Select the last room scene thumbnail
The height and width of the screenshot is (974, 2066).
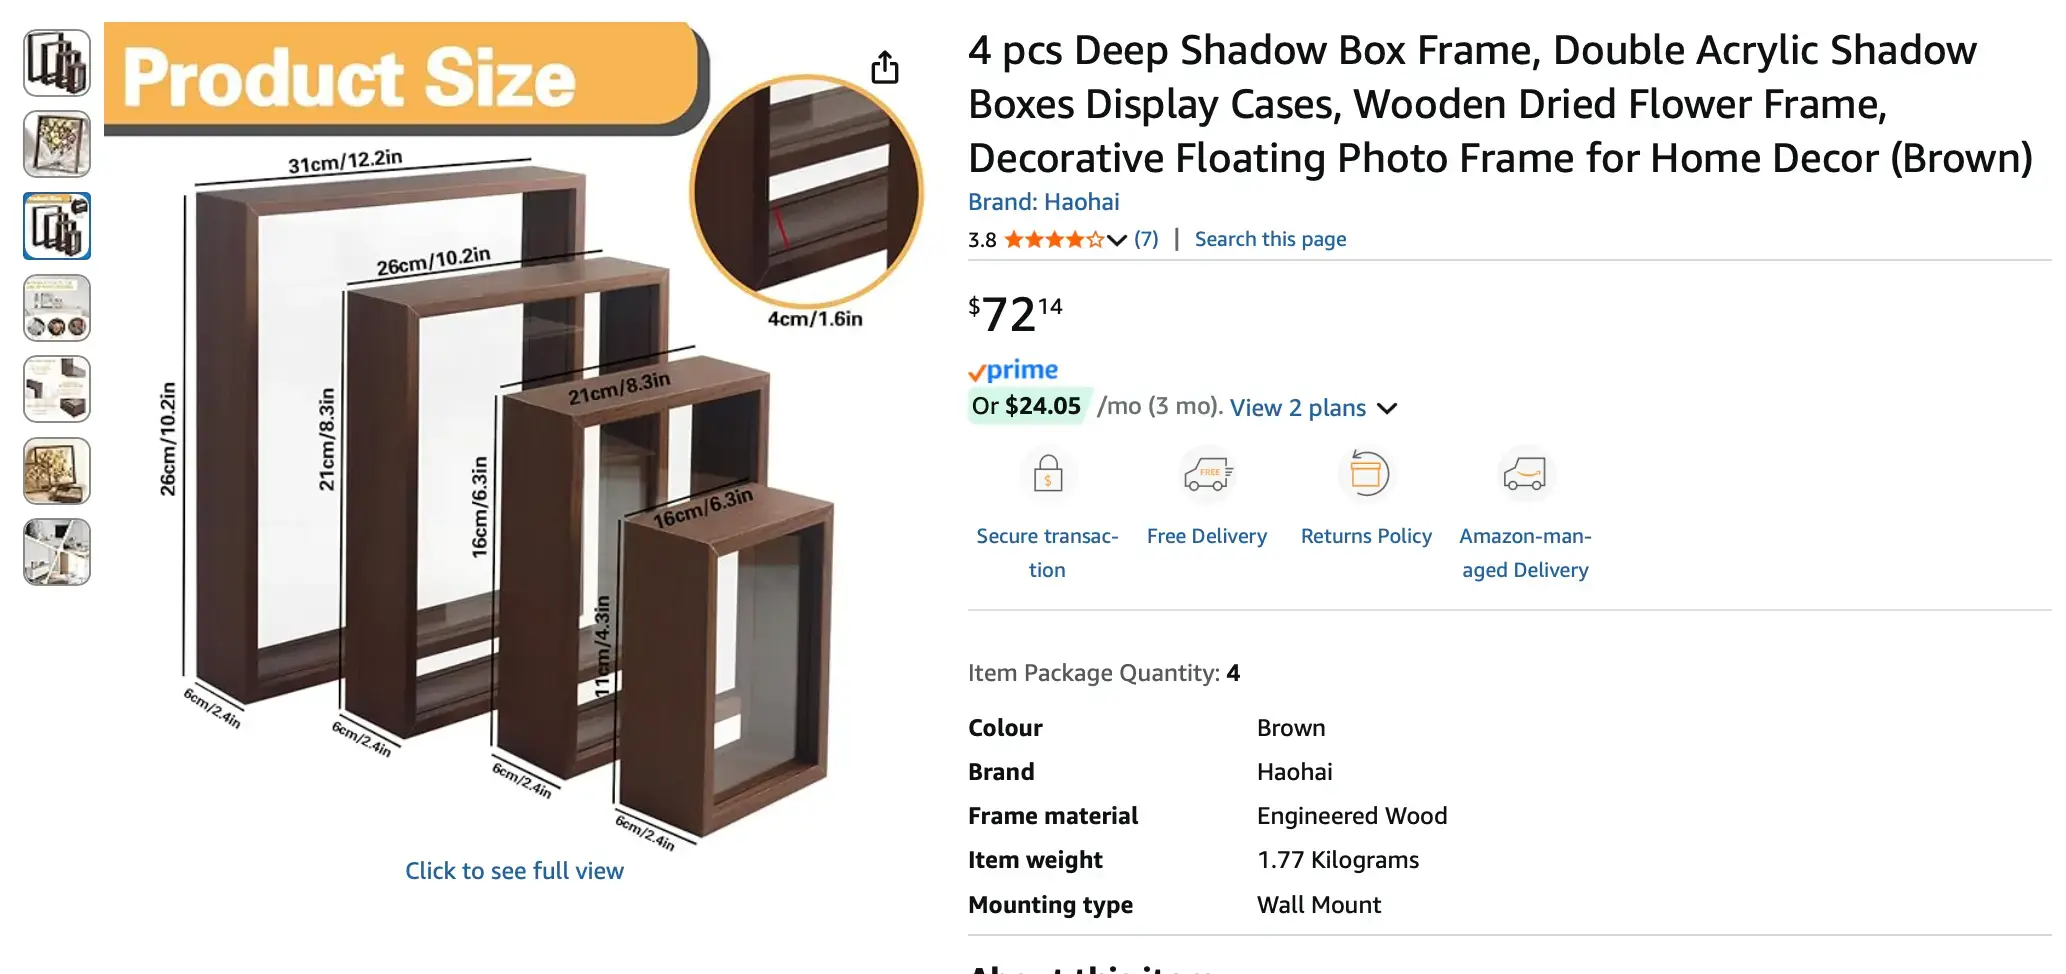[57, 552]
